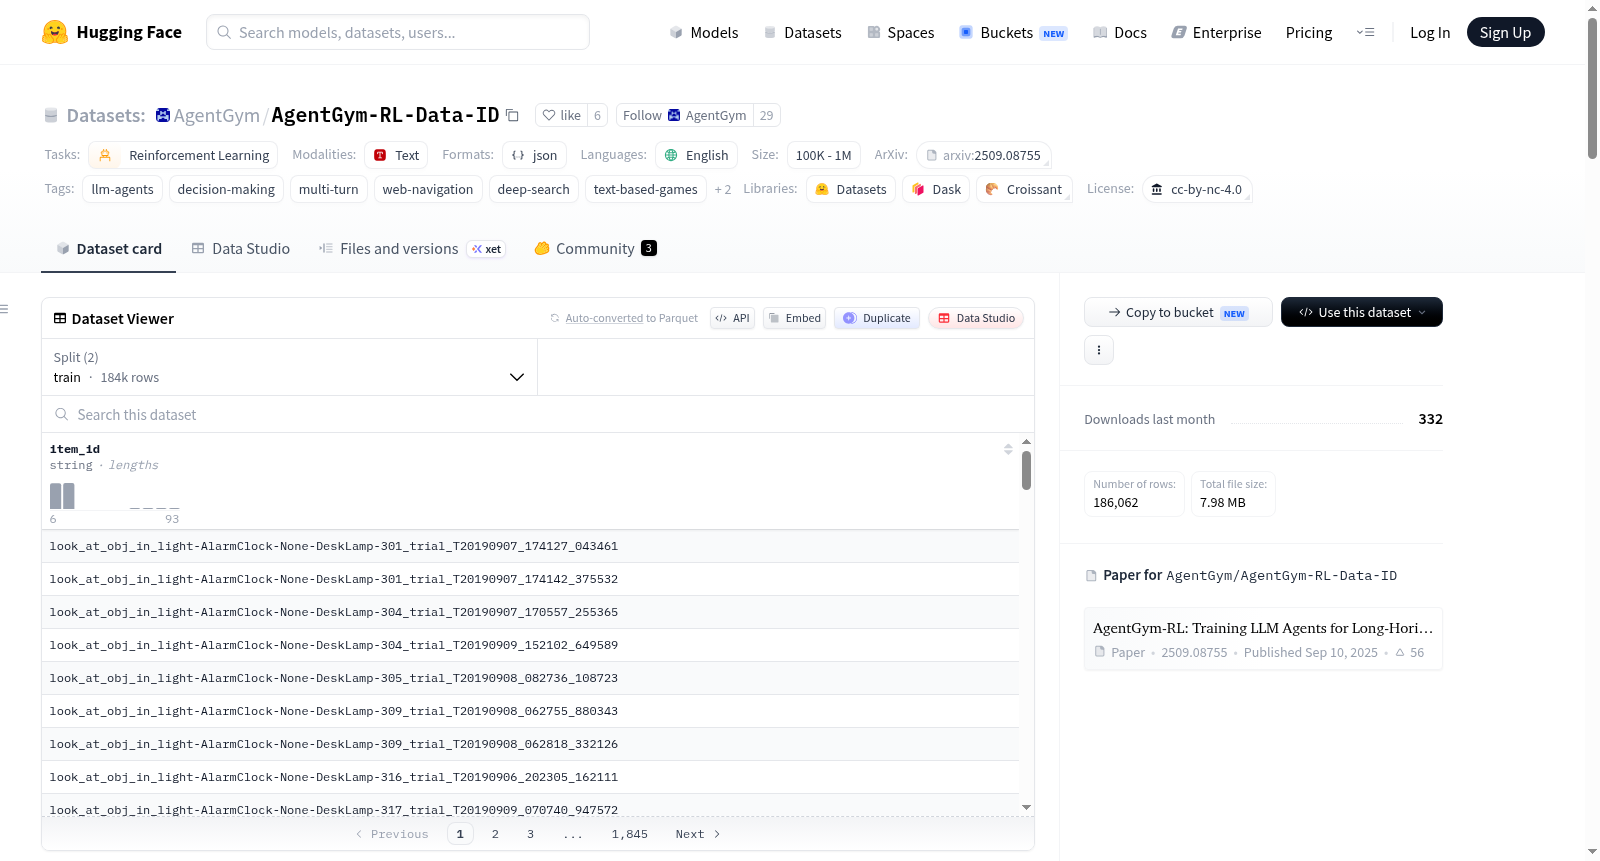Open the Files and versions tab
1600x861 pixels.
pyautogui.click(x=411, y=249)
